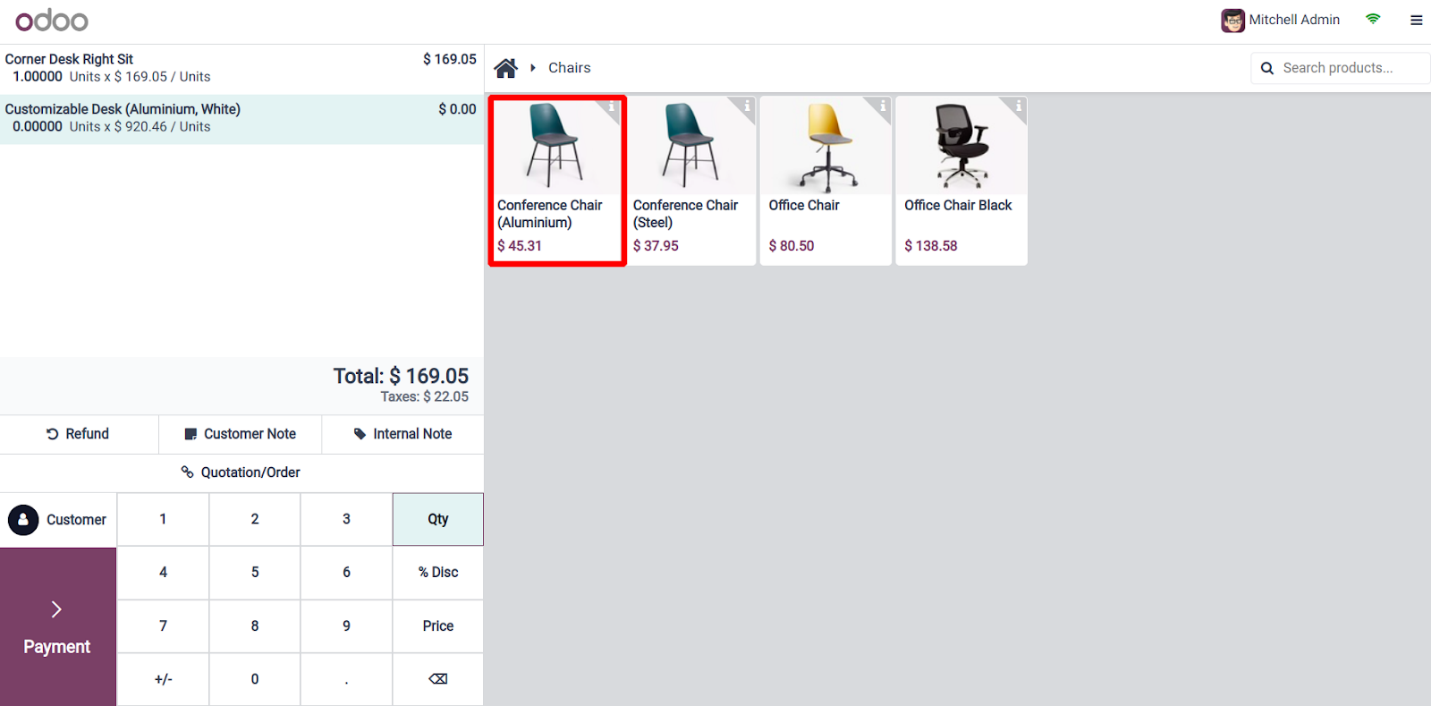Click info icon on Office Chair Black
Viewport: 1431px width, 706px height.
pos(1018,106)
